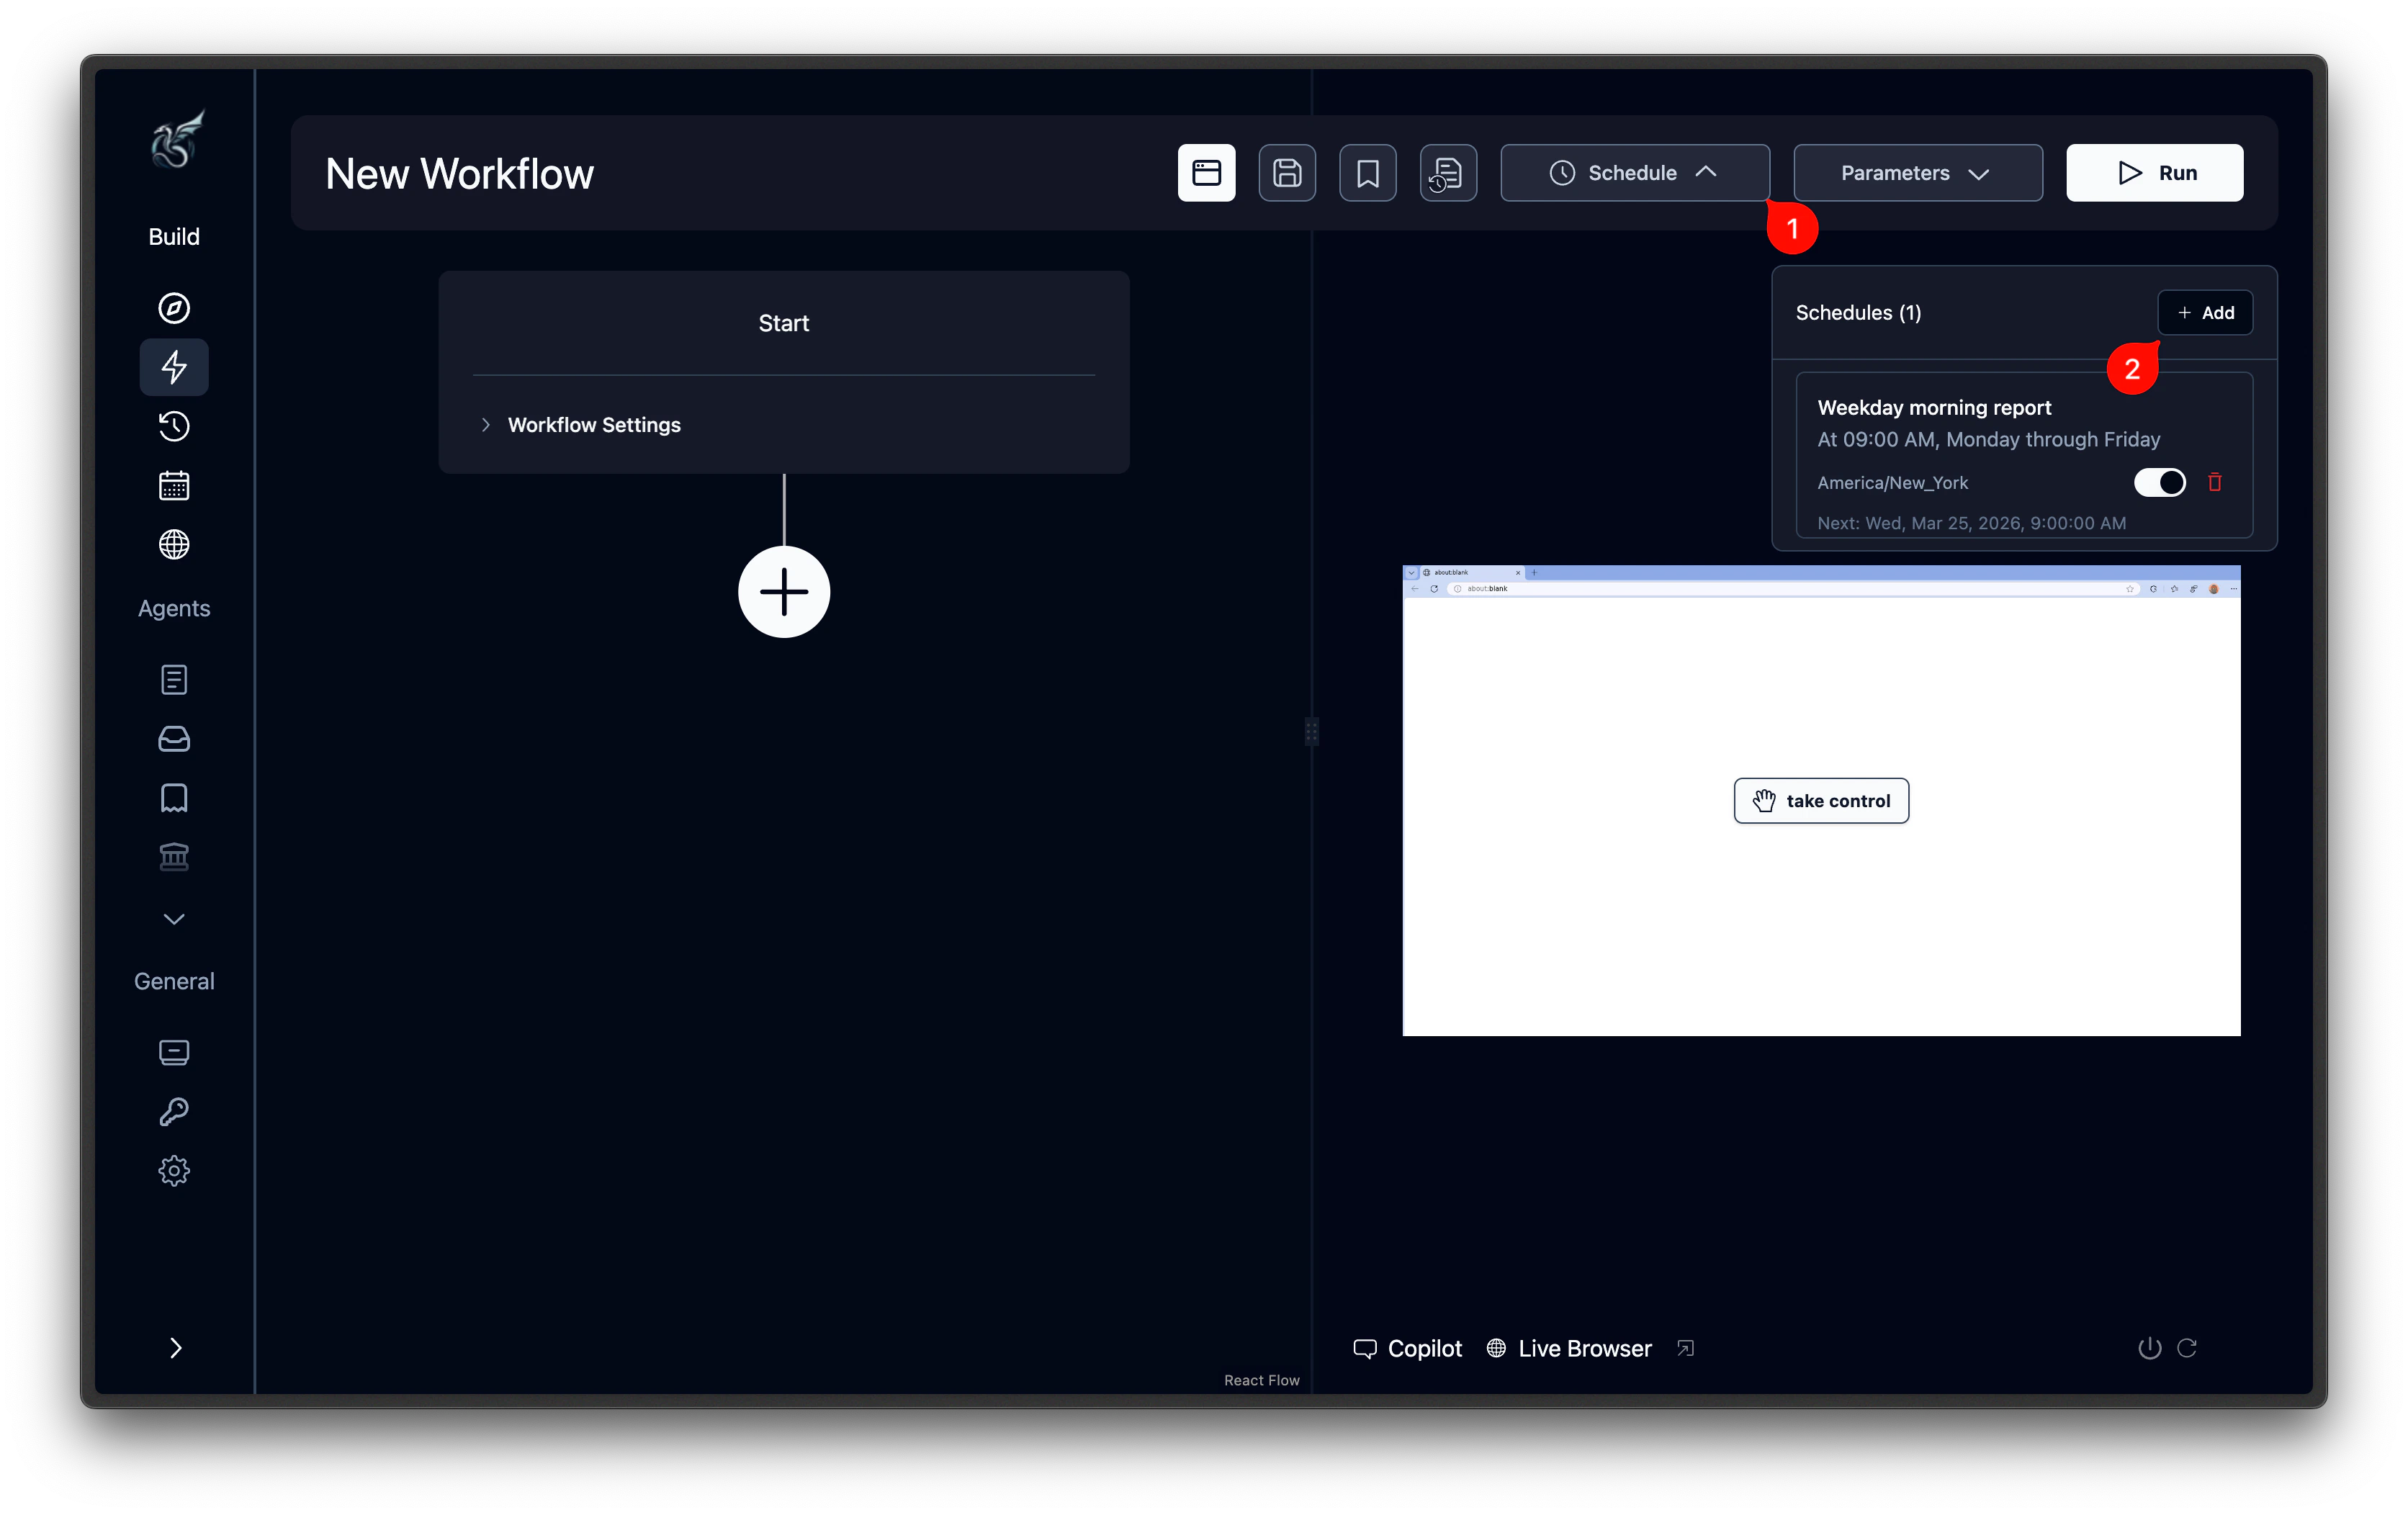2408x1515 pixels.
Task: Power off the Live Browser
Action: click(2147, 1348)
